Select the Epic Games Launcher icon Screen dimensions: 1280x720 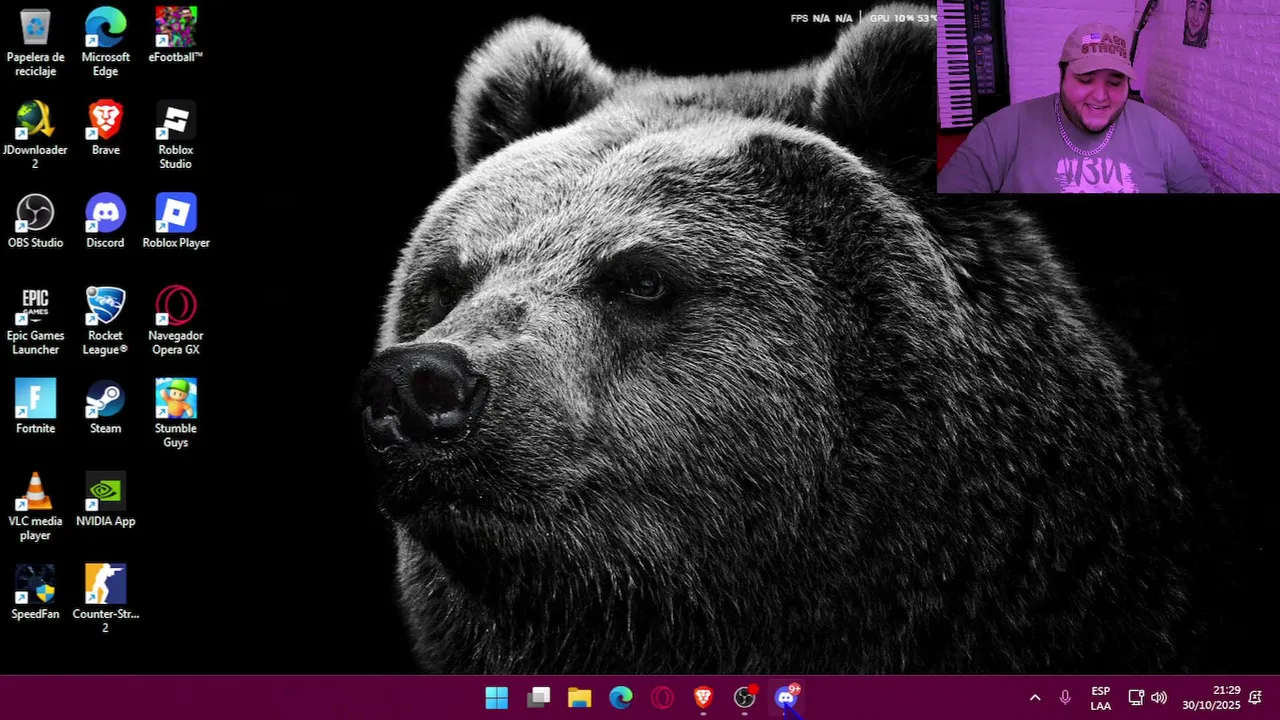35,321
